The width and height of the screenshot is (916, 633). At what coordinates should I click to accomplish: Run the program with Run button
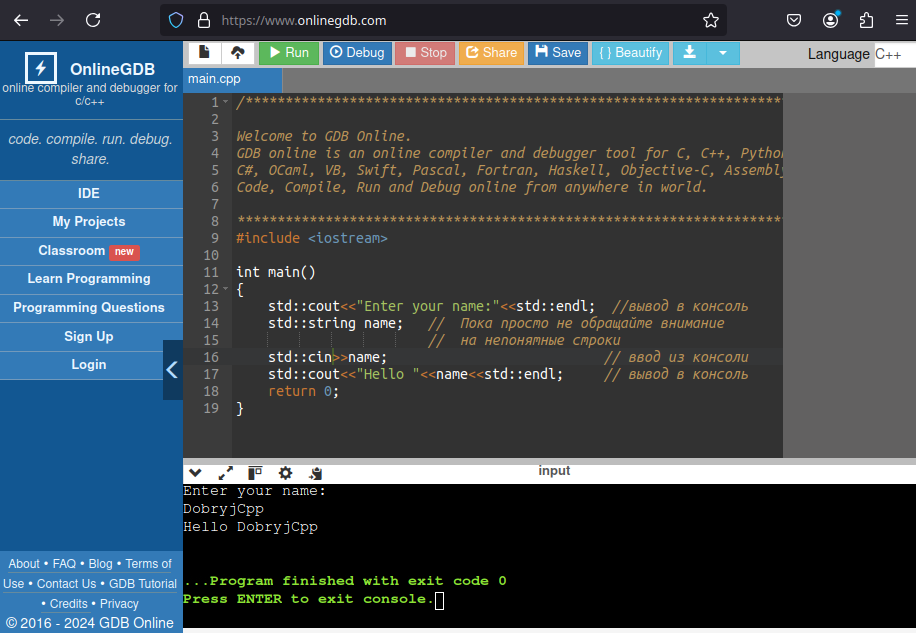click(x=289, y=53)
